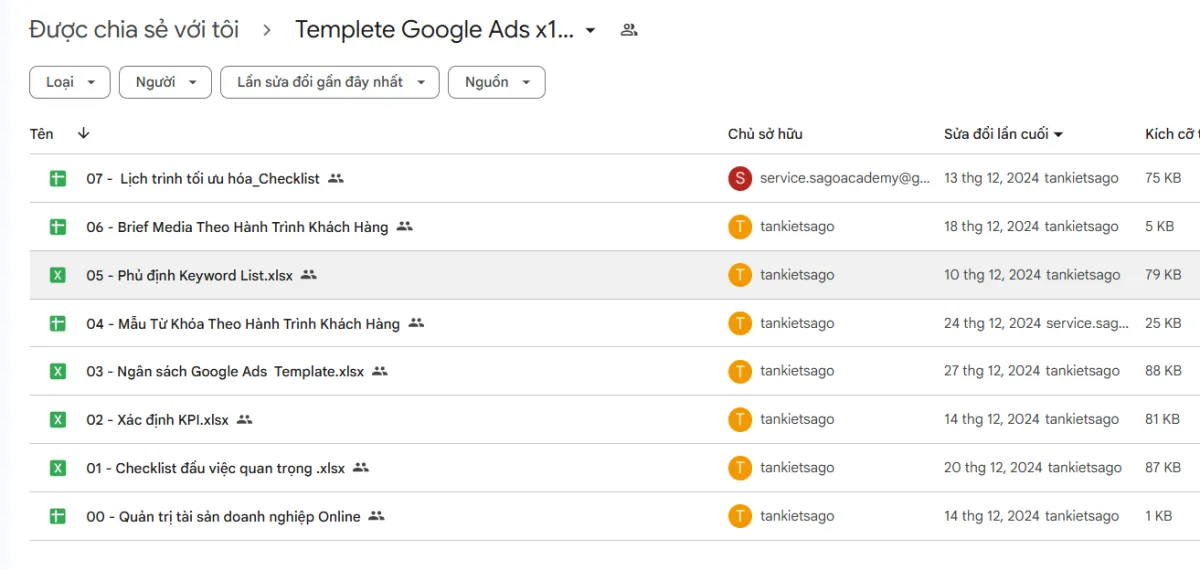Click the Sheets icon for 00 - Quản trị tài sản
Viewport: 1200px width, 570px height.
tap(58, 516)
